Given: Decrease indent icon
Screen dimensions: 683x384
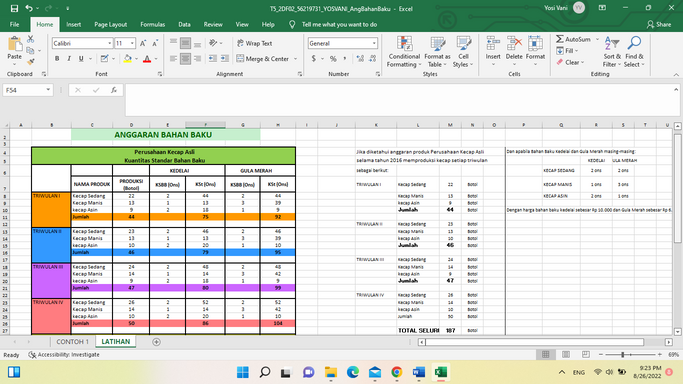Looking at the screenshot, I should pos(213,58).
